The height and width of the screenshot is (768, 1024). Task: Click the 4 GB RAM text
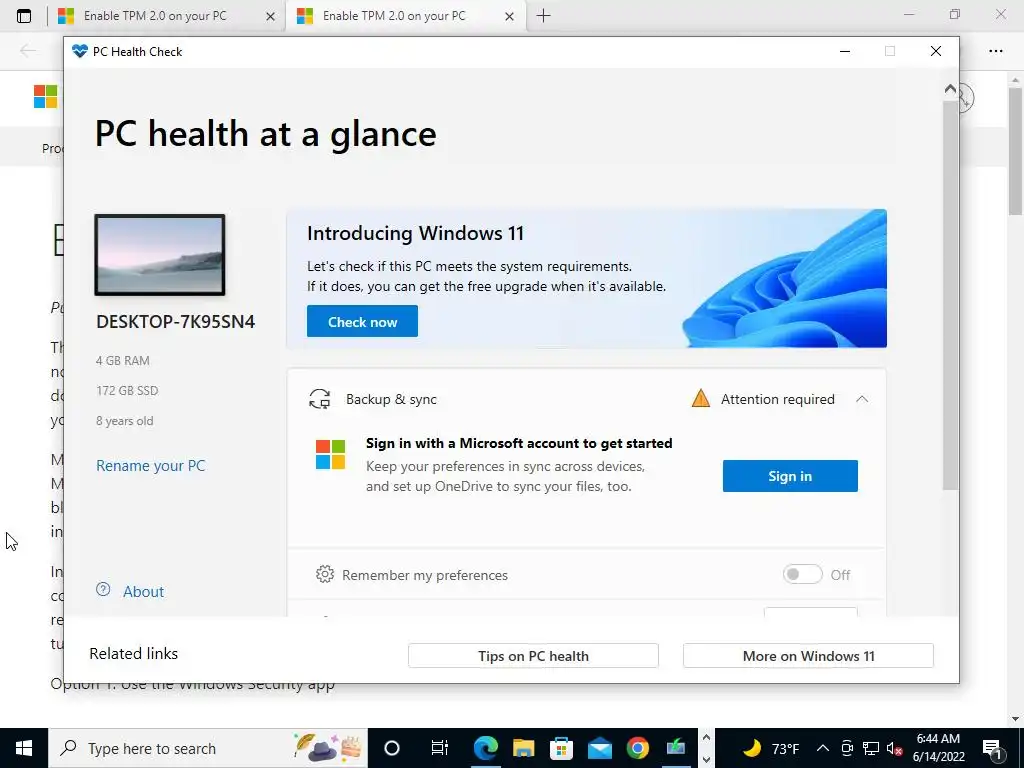pyautogui.click(x=123, y=360)
